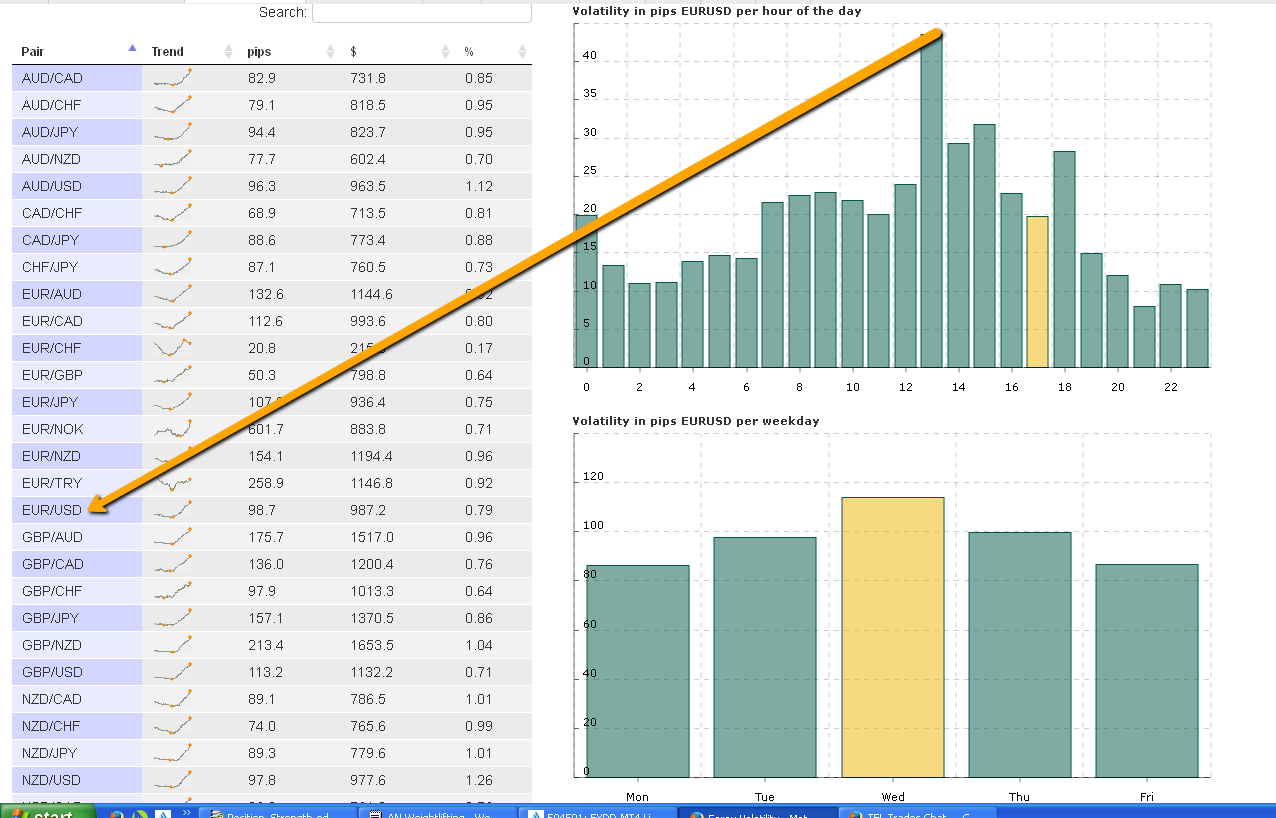This screenshot has width=1276, height=818.
Task: Select the EUR/JPY pair
Action: pos(50,402)
